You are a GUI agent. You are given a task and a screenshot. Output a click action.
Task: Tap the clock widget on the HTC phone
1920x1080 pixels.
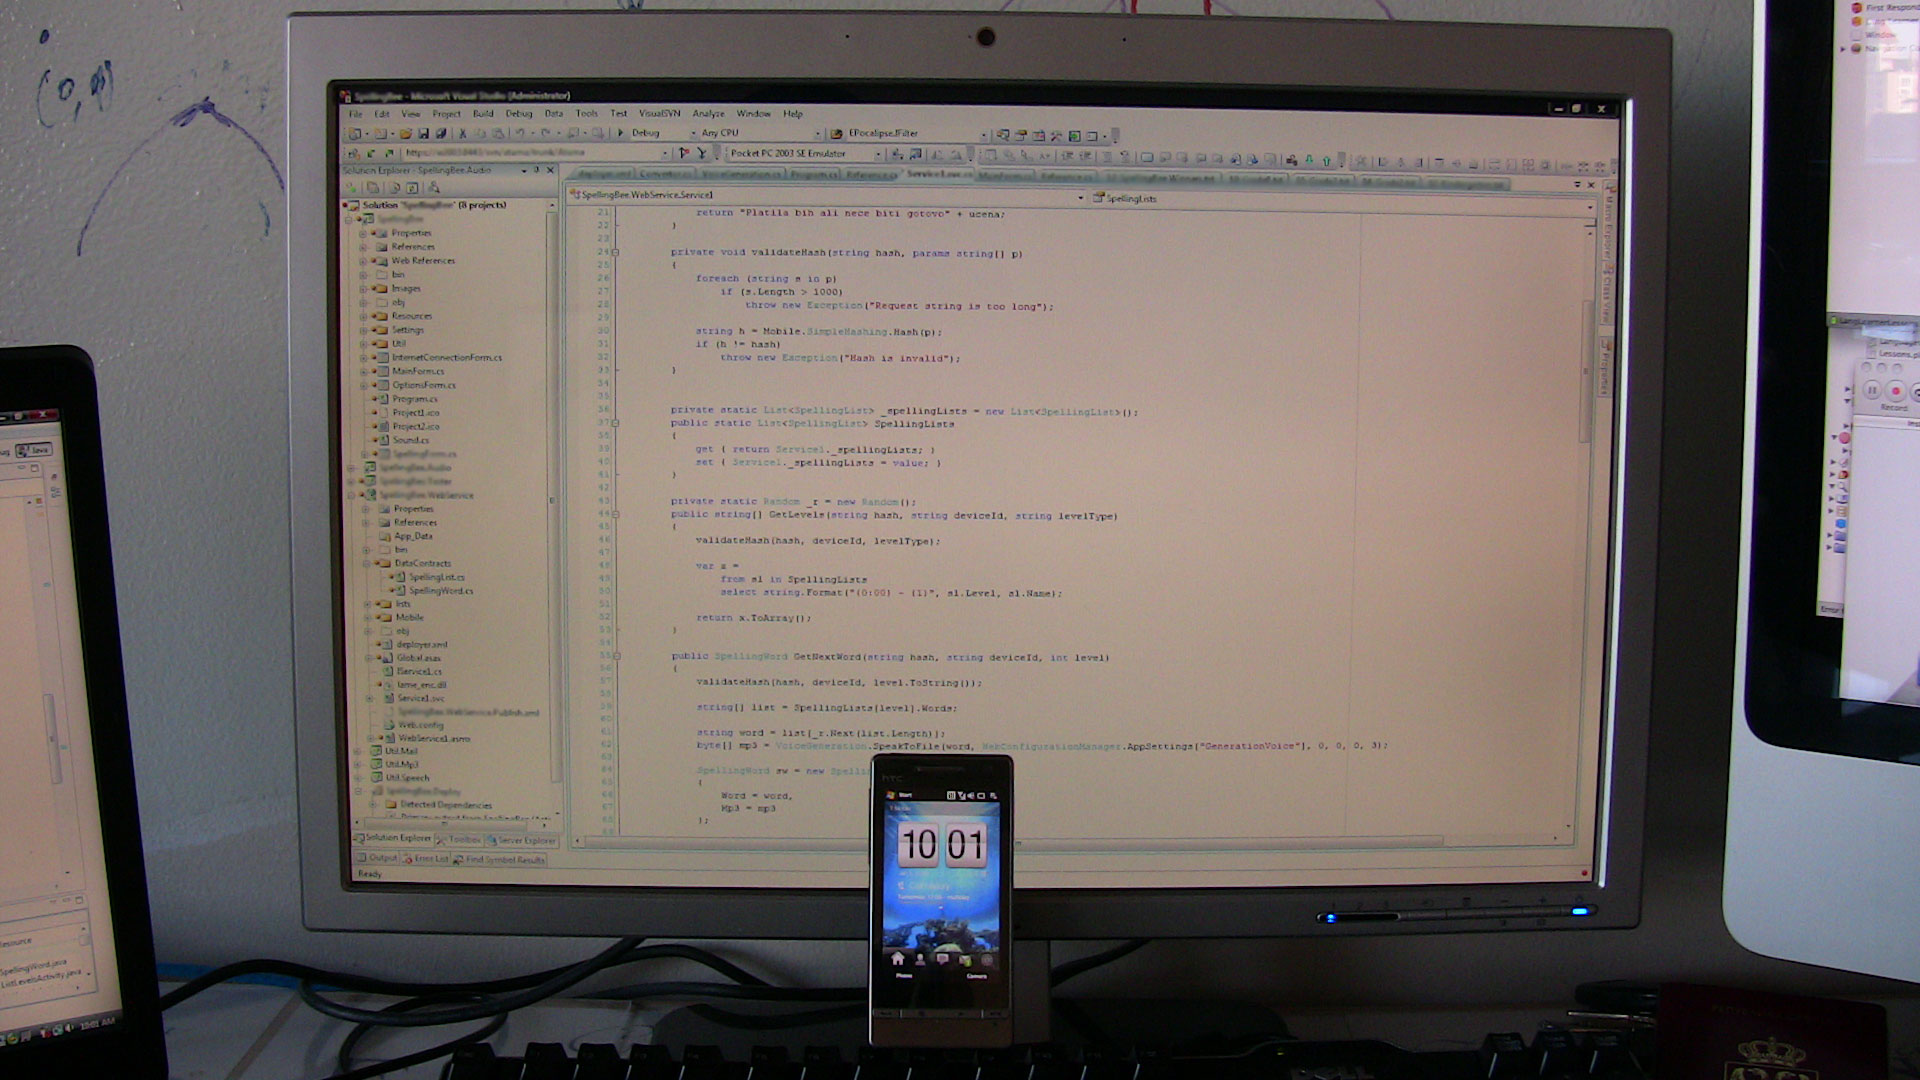(x=941, y=846)
